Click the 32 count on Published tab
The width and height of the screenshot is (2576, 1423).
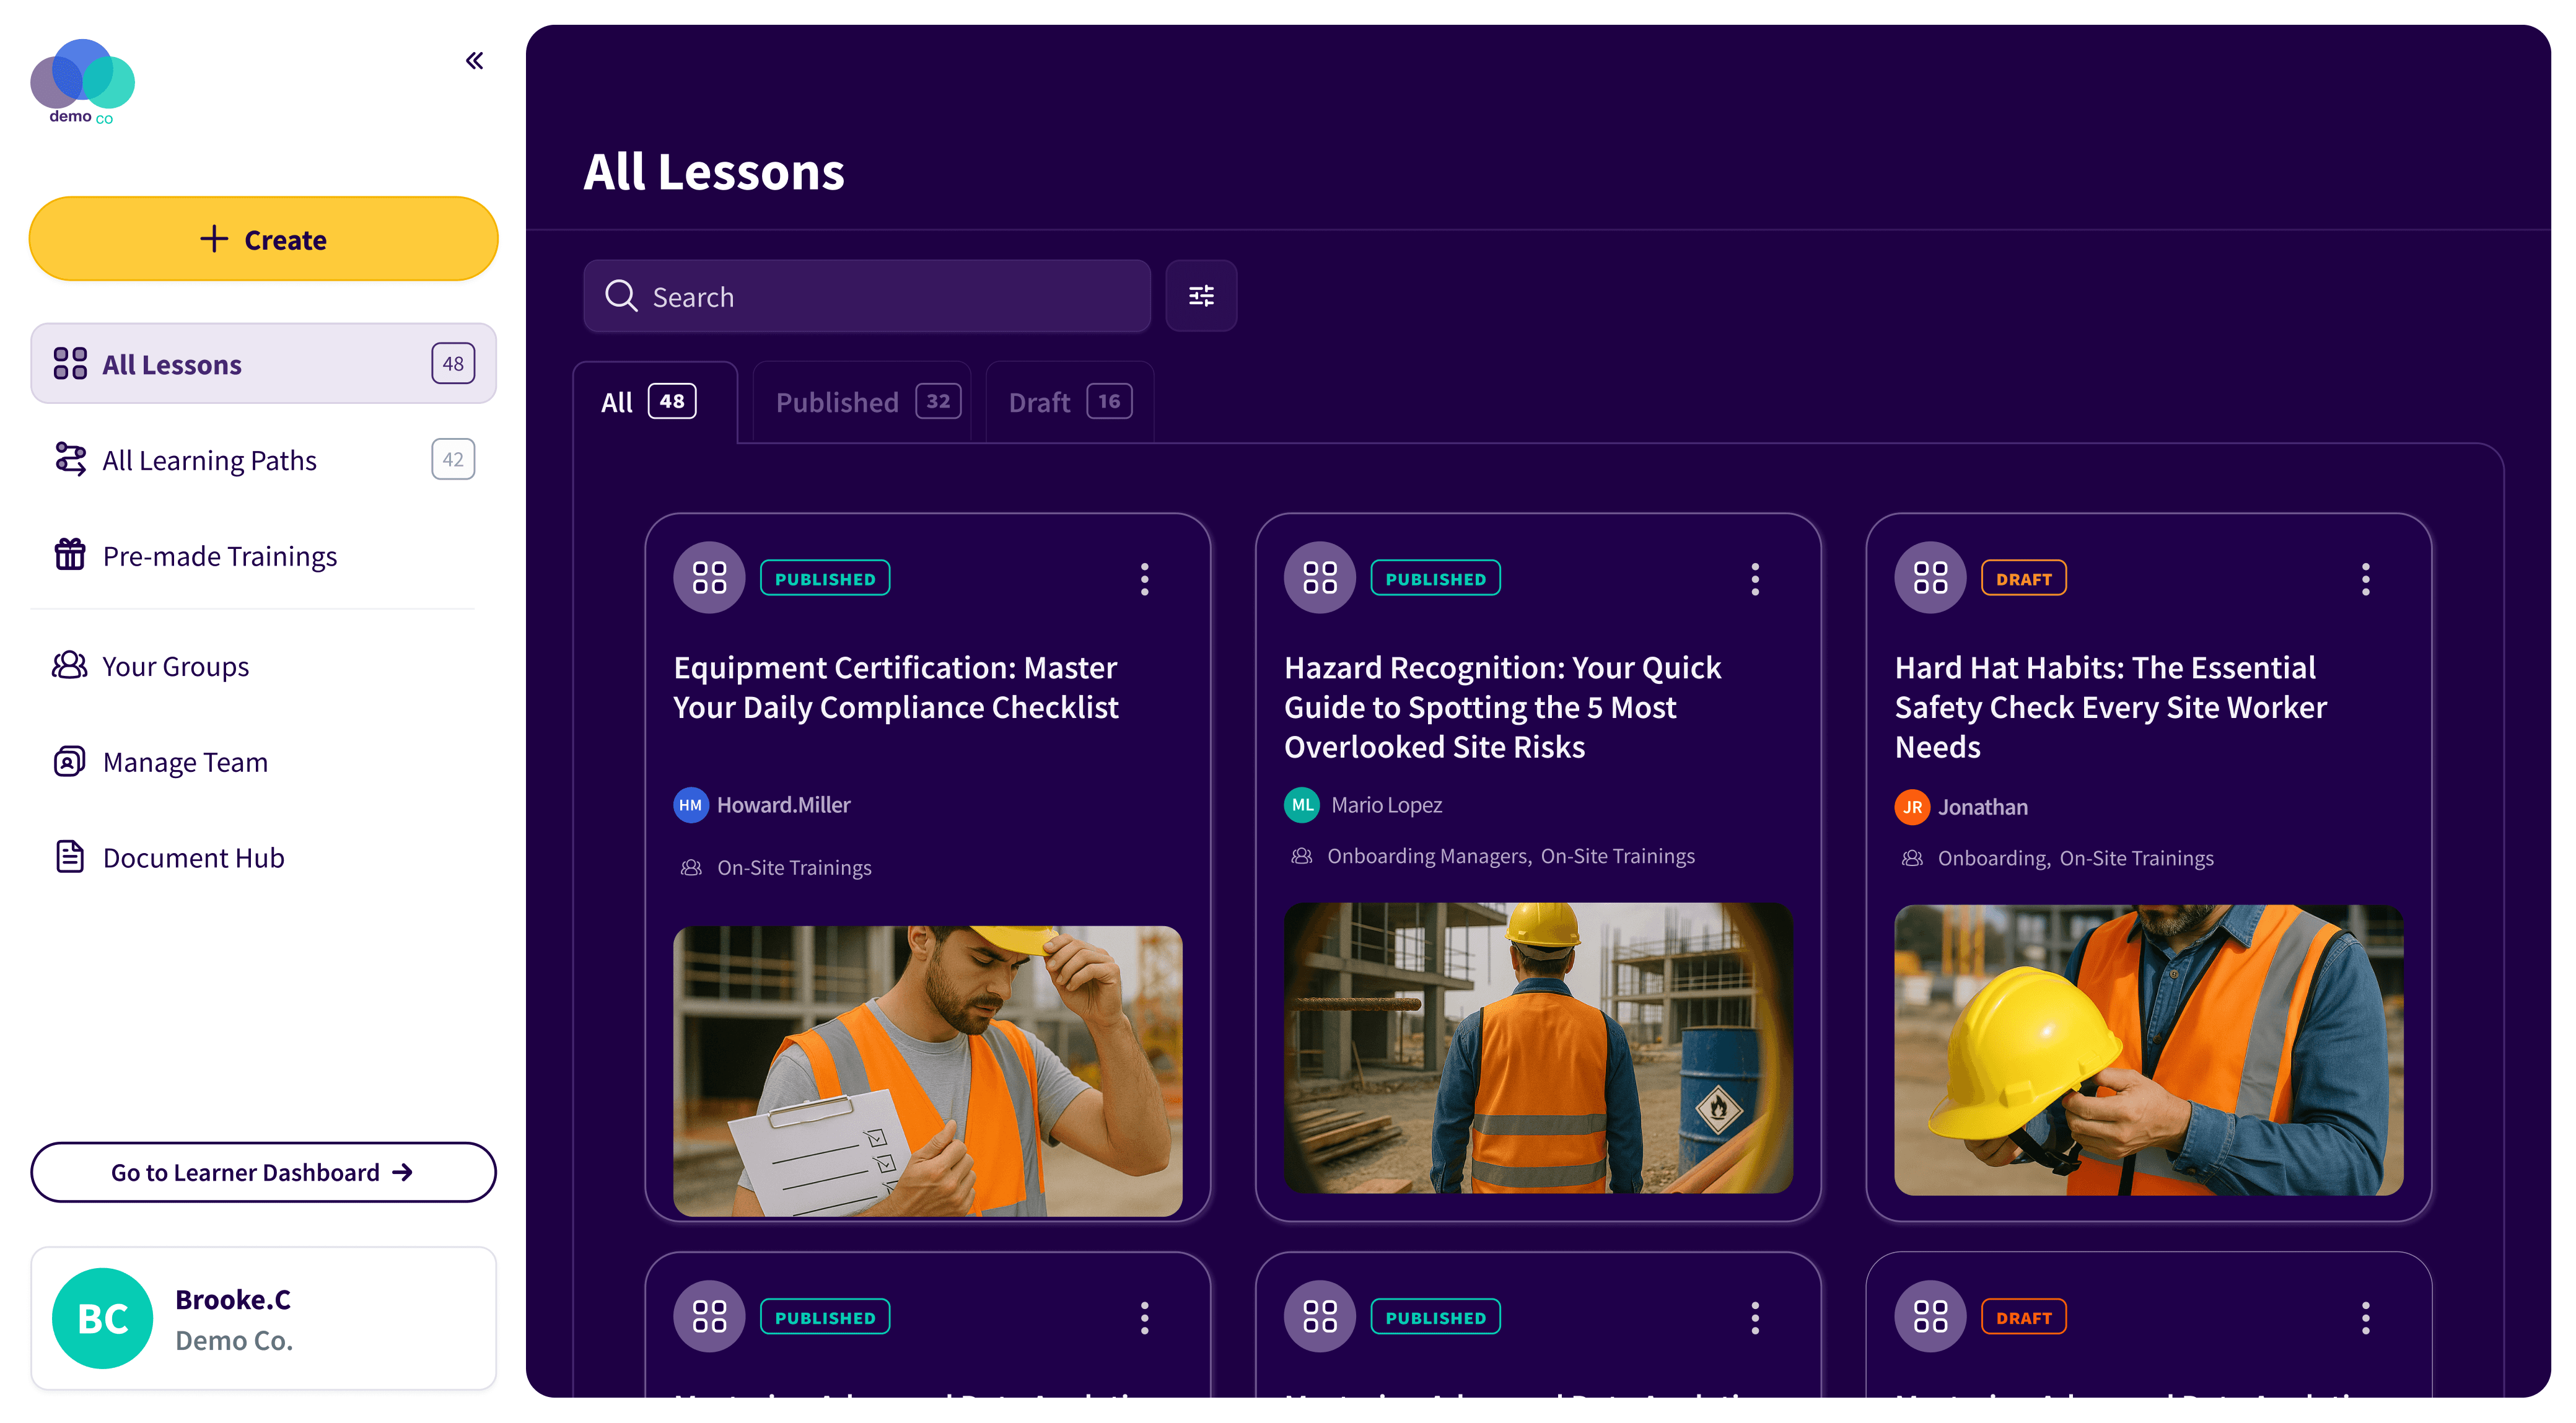pos(938,402)
